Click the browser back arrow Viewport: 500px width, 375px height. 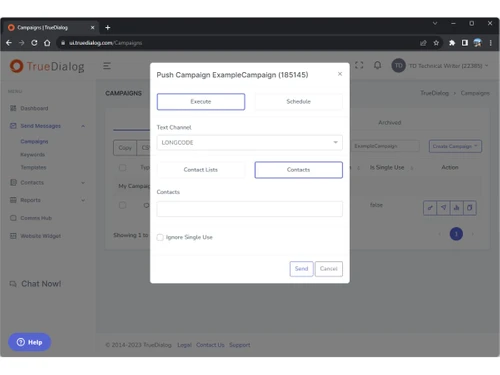click(9, 43)
